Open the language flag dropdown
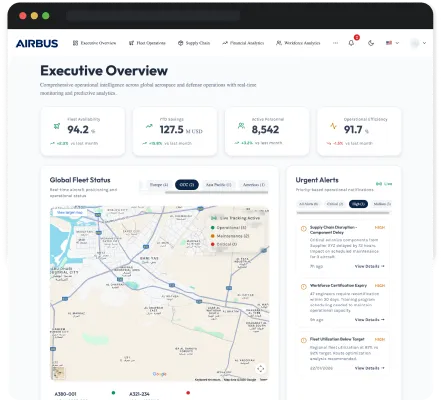Viewport: 441px width, 400px height. [392, 43]
